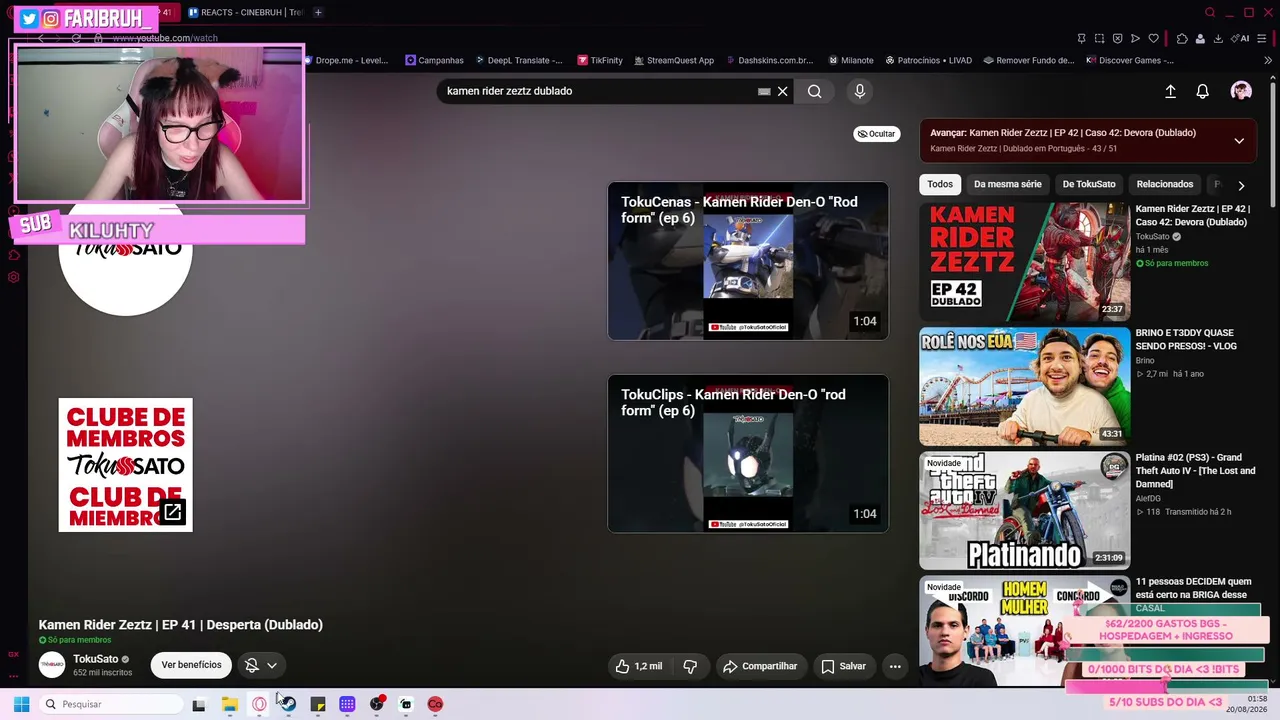This screenshot has width=1280, height=720.
Task: Open Opera GX from the taskbar
Action: (x=259, y=704)
